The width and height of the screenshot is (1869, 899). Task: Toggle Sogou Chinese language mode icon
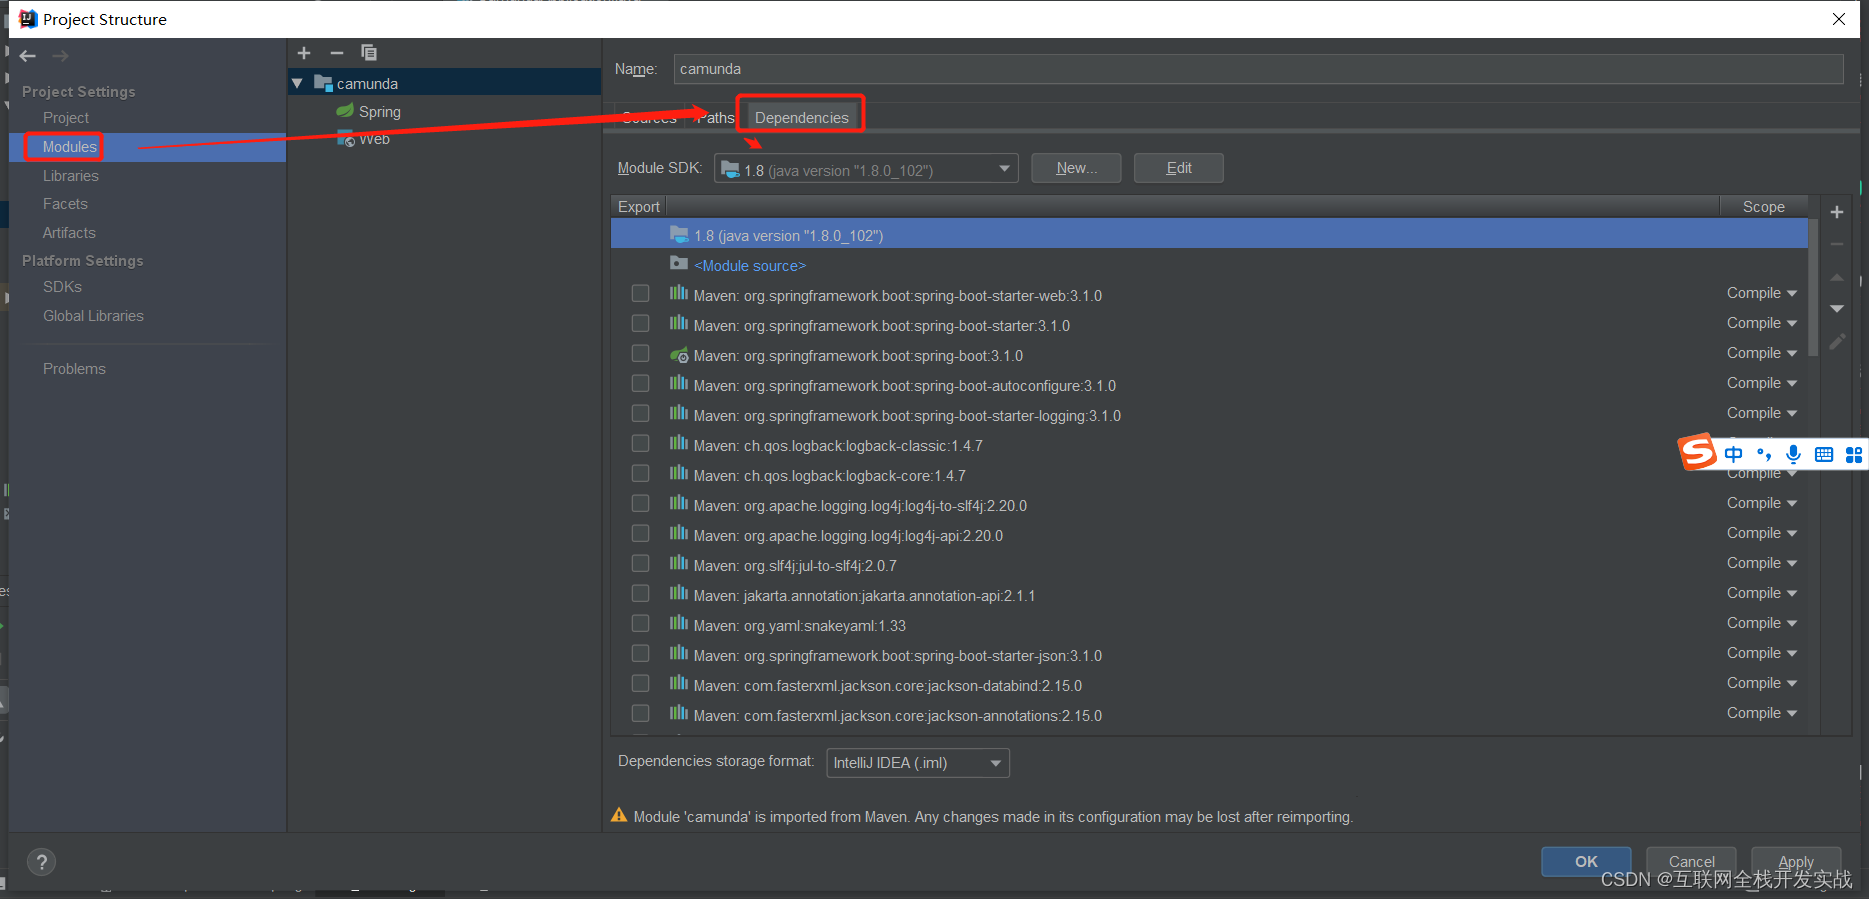(x=1733, y=454)
